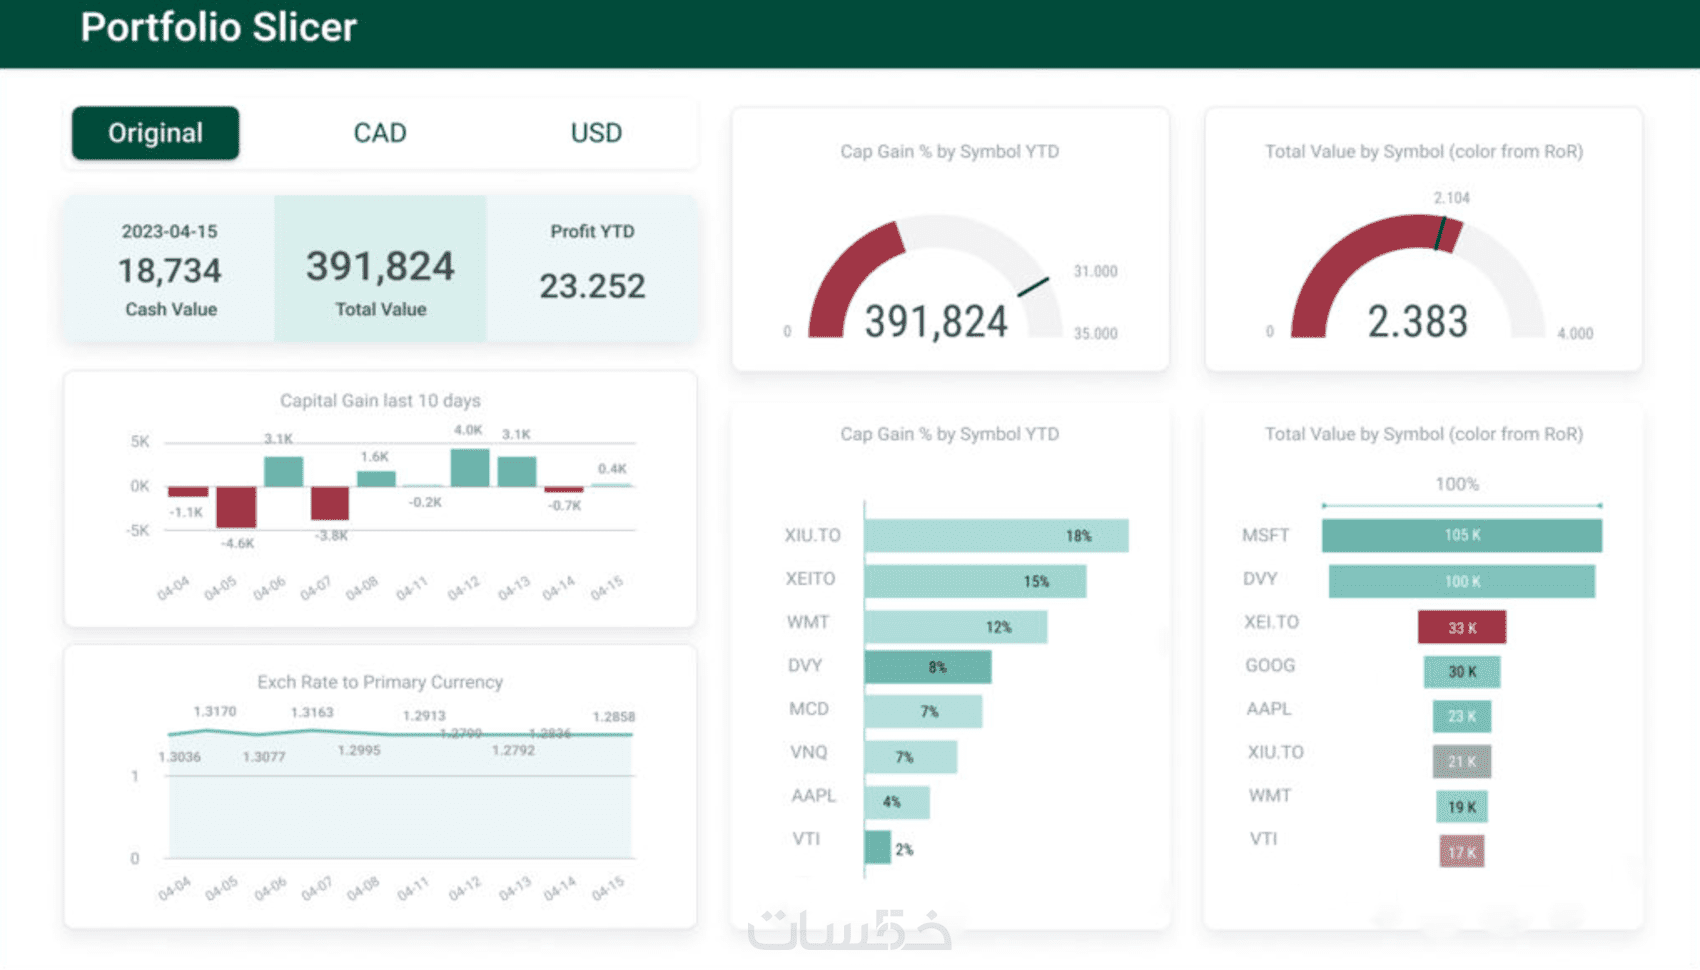This screenshot has width=1700, height=970.
Task: Click the Profit YTD 23.252 card
Action: coord(592,269)
